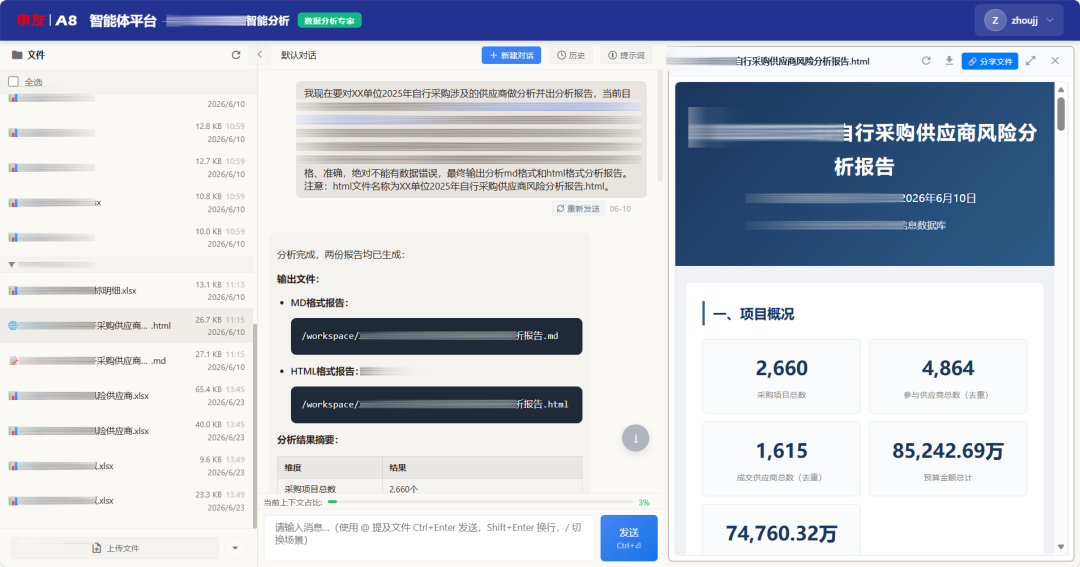The image size is (1080, 567).
Task: Click the markdown file icon
Action: pos(13,360)
